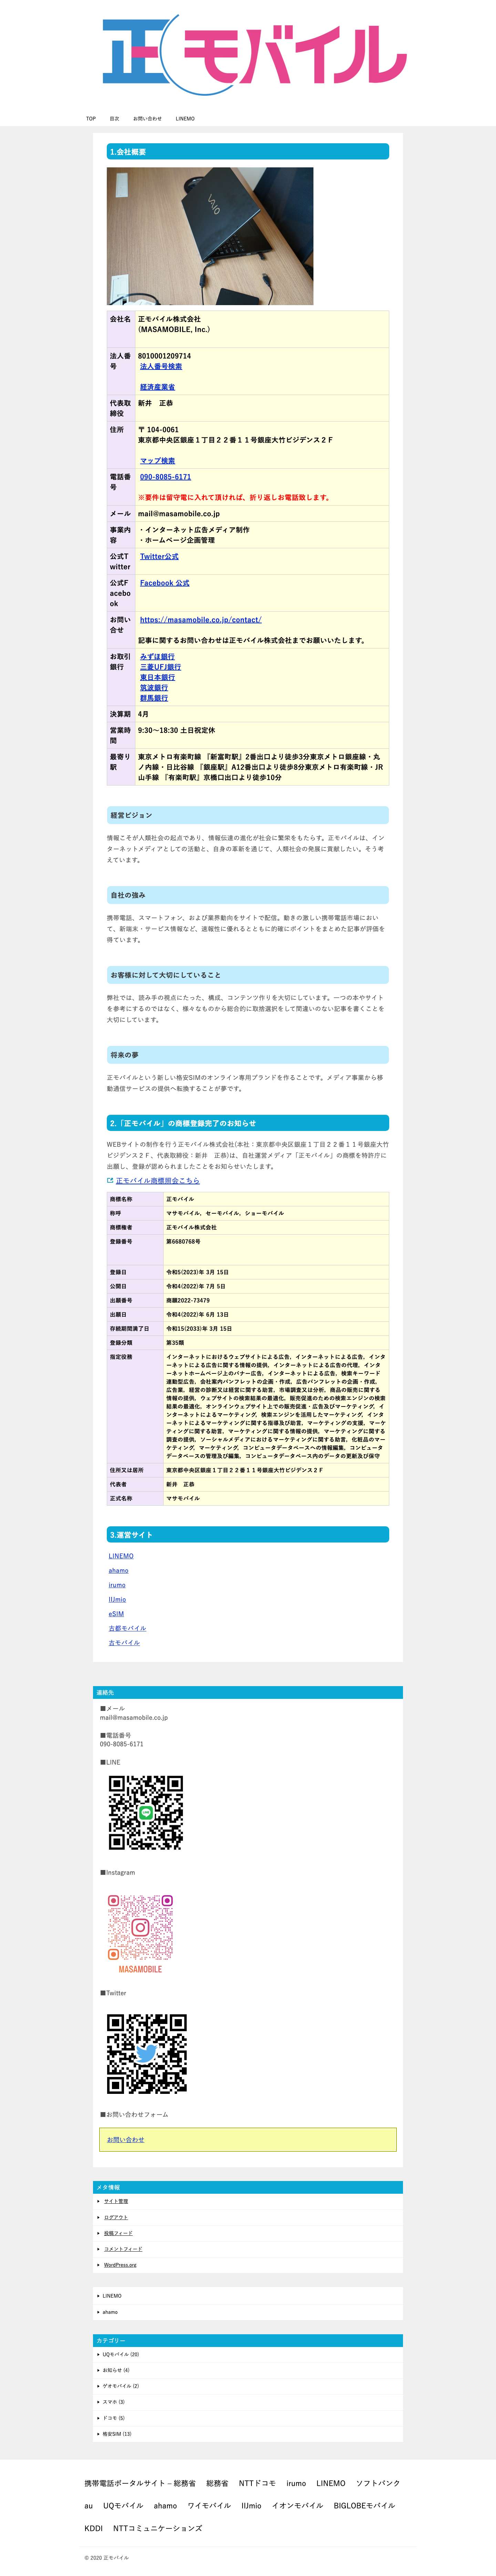Click ログアウト under メタ情報

[116, 2217]
